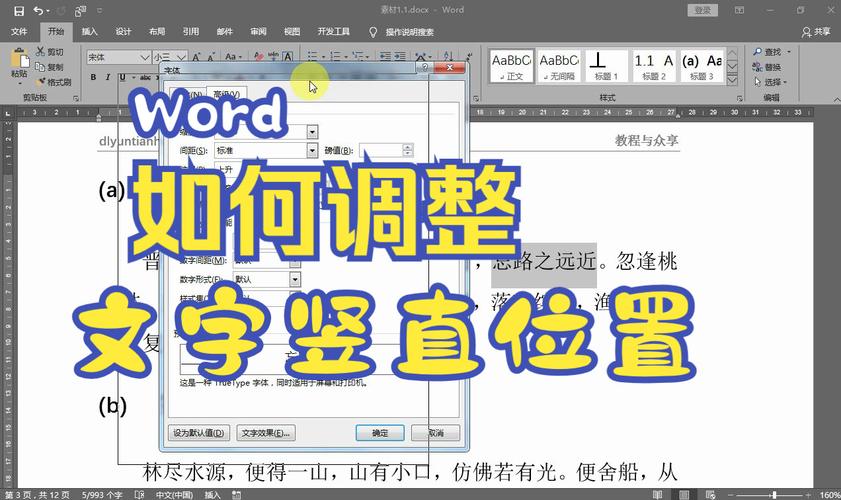Click the lightbulb 操作说明搜索 search box
The height and width of the screenshot is (500, 841).
coord(402,32)
